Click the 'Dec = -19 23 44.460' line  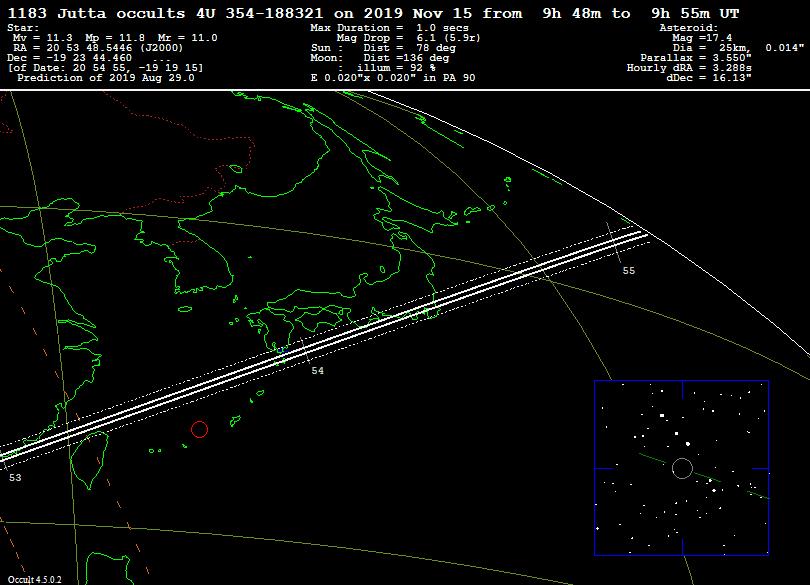[x=70, y=58]
